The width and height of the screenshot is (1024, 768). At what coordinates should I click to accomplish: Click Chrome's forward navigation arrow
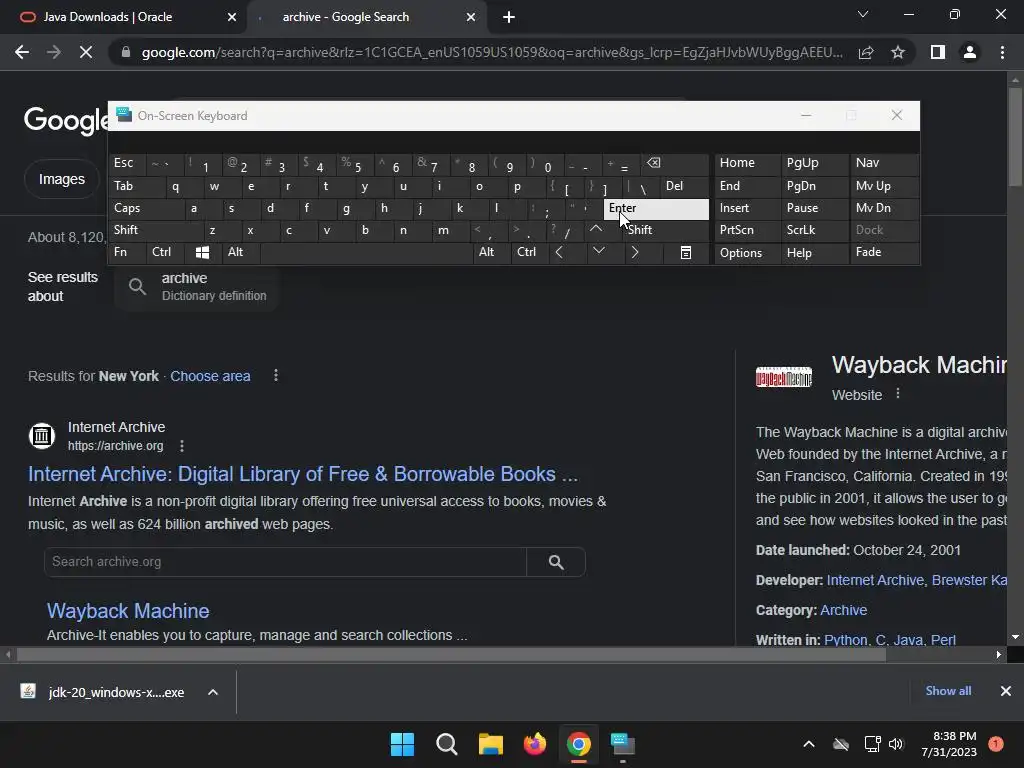click(54, 52)
